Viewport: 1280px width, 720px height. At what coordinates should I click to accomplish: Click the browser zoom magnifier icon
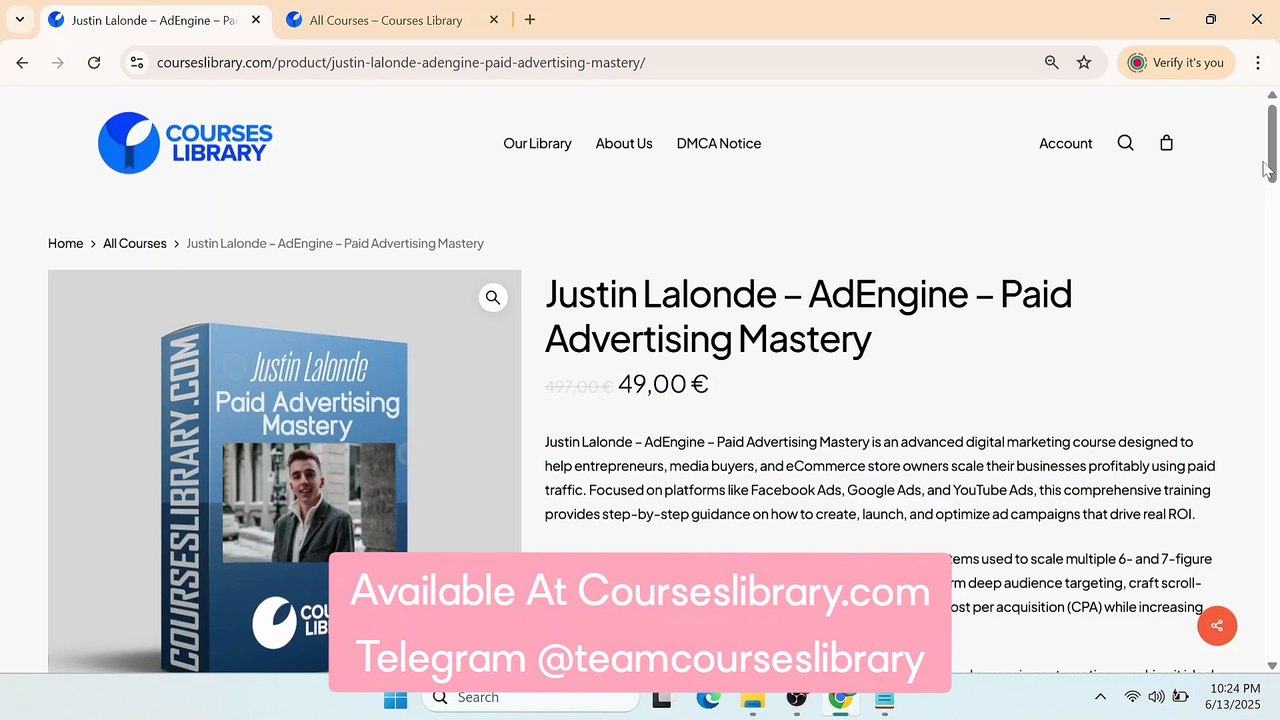point(1051,62)
